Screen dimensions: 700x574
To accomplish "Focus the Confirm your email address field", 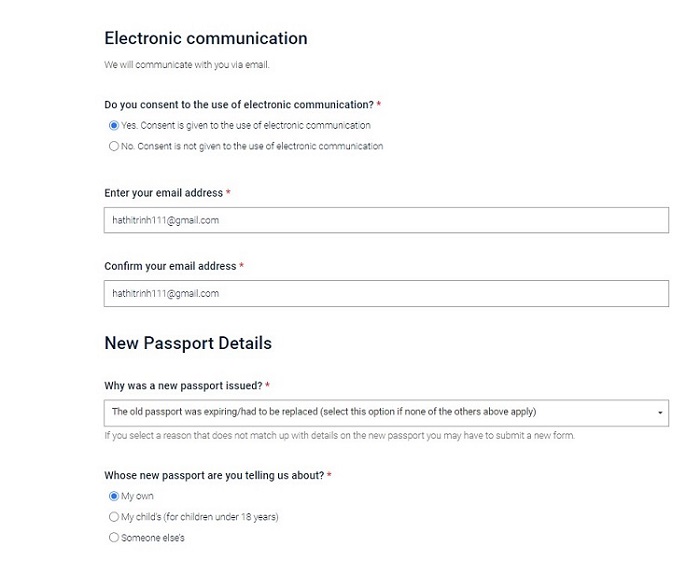I will coord(386,294).
